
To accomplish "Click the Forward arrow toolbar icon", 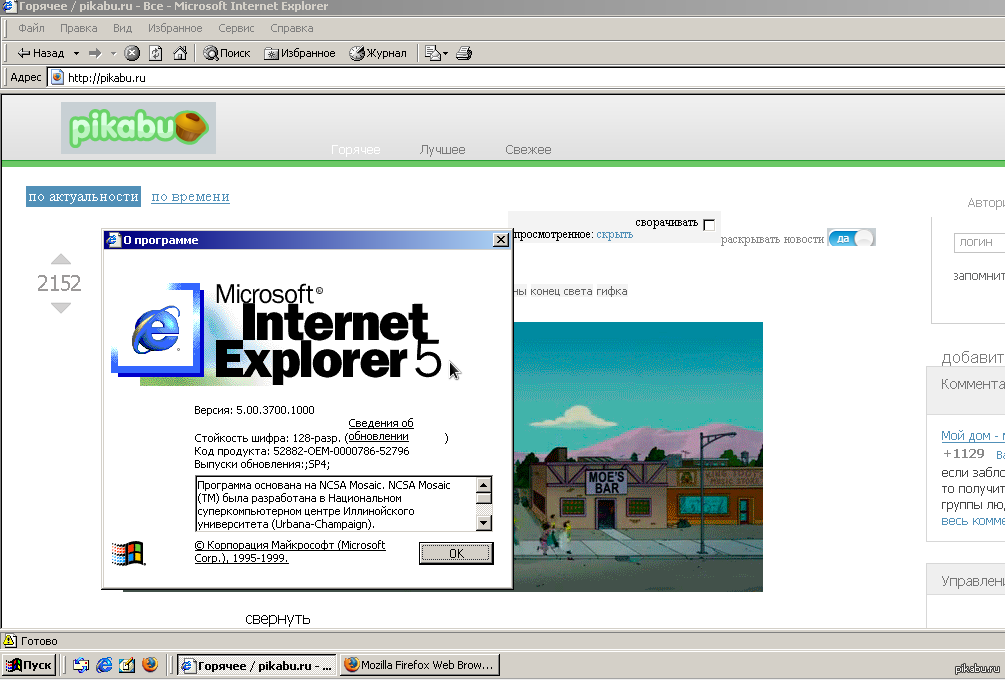I will tap(96, 53).
